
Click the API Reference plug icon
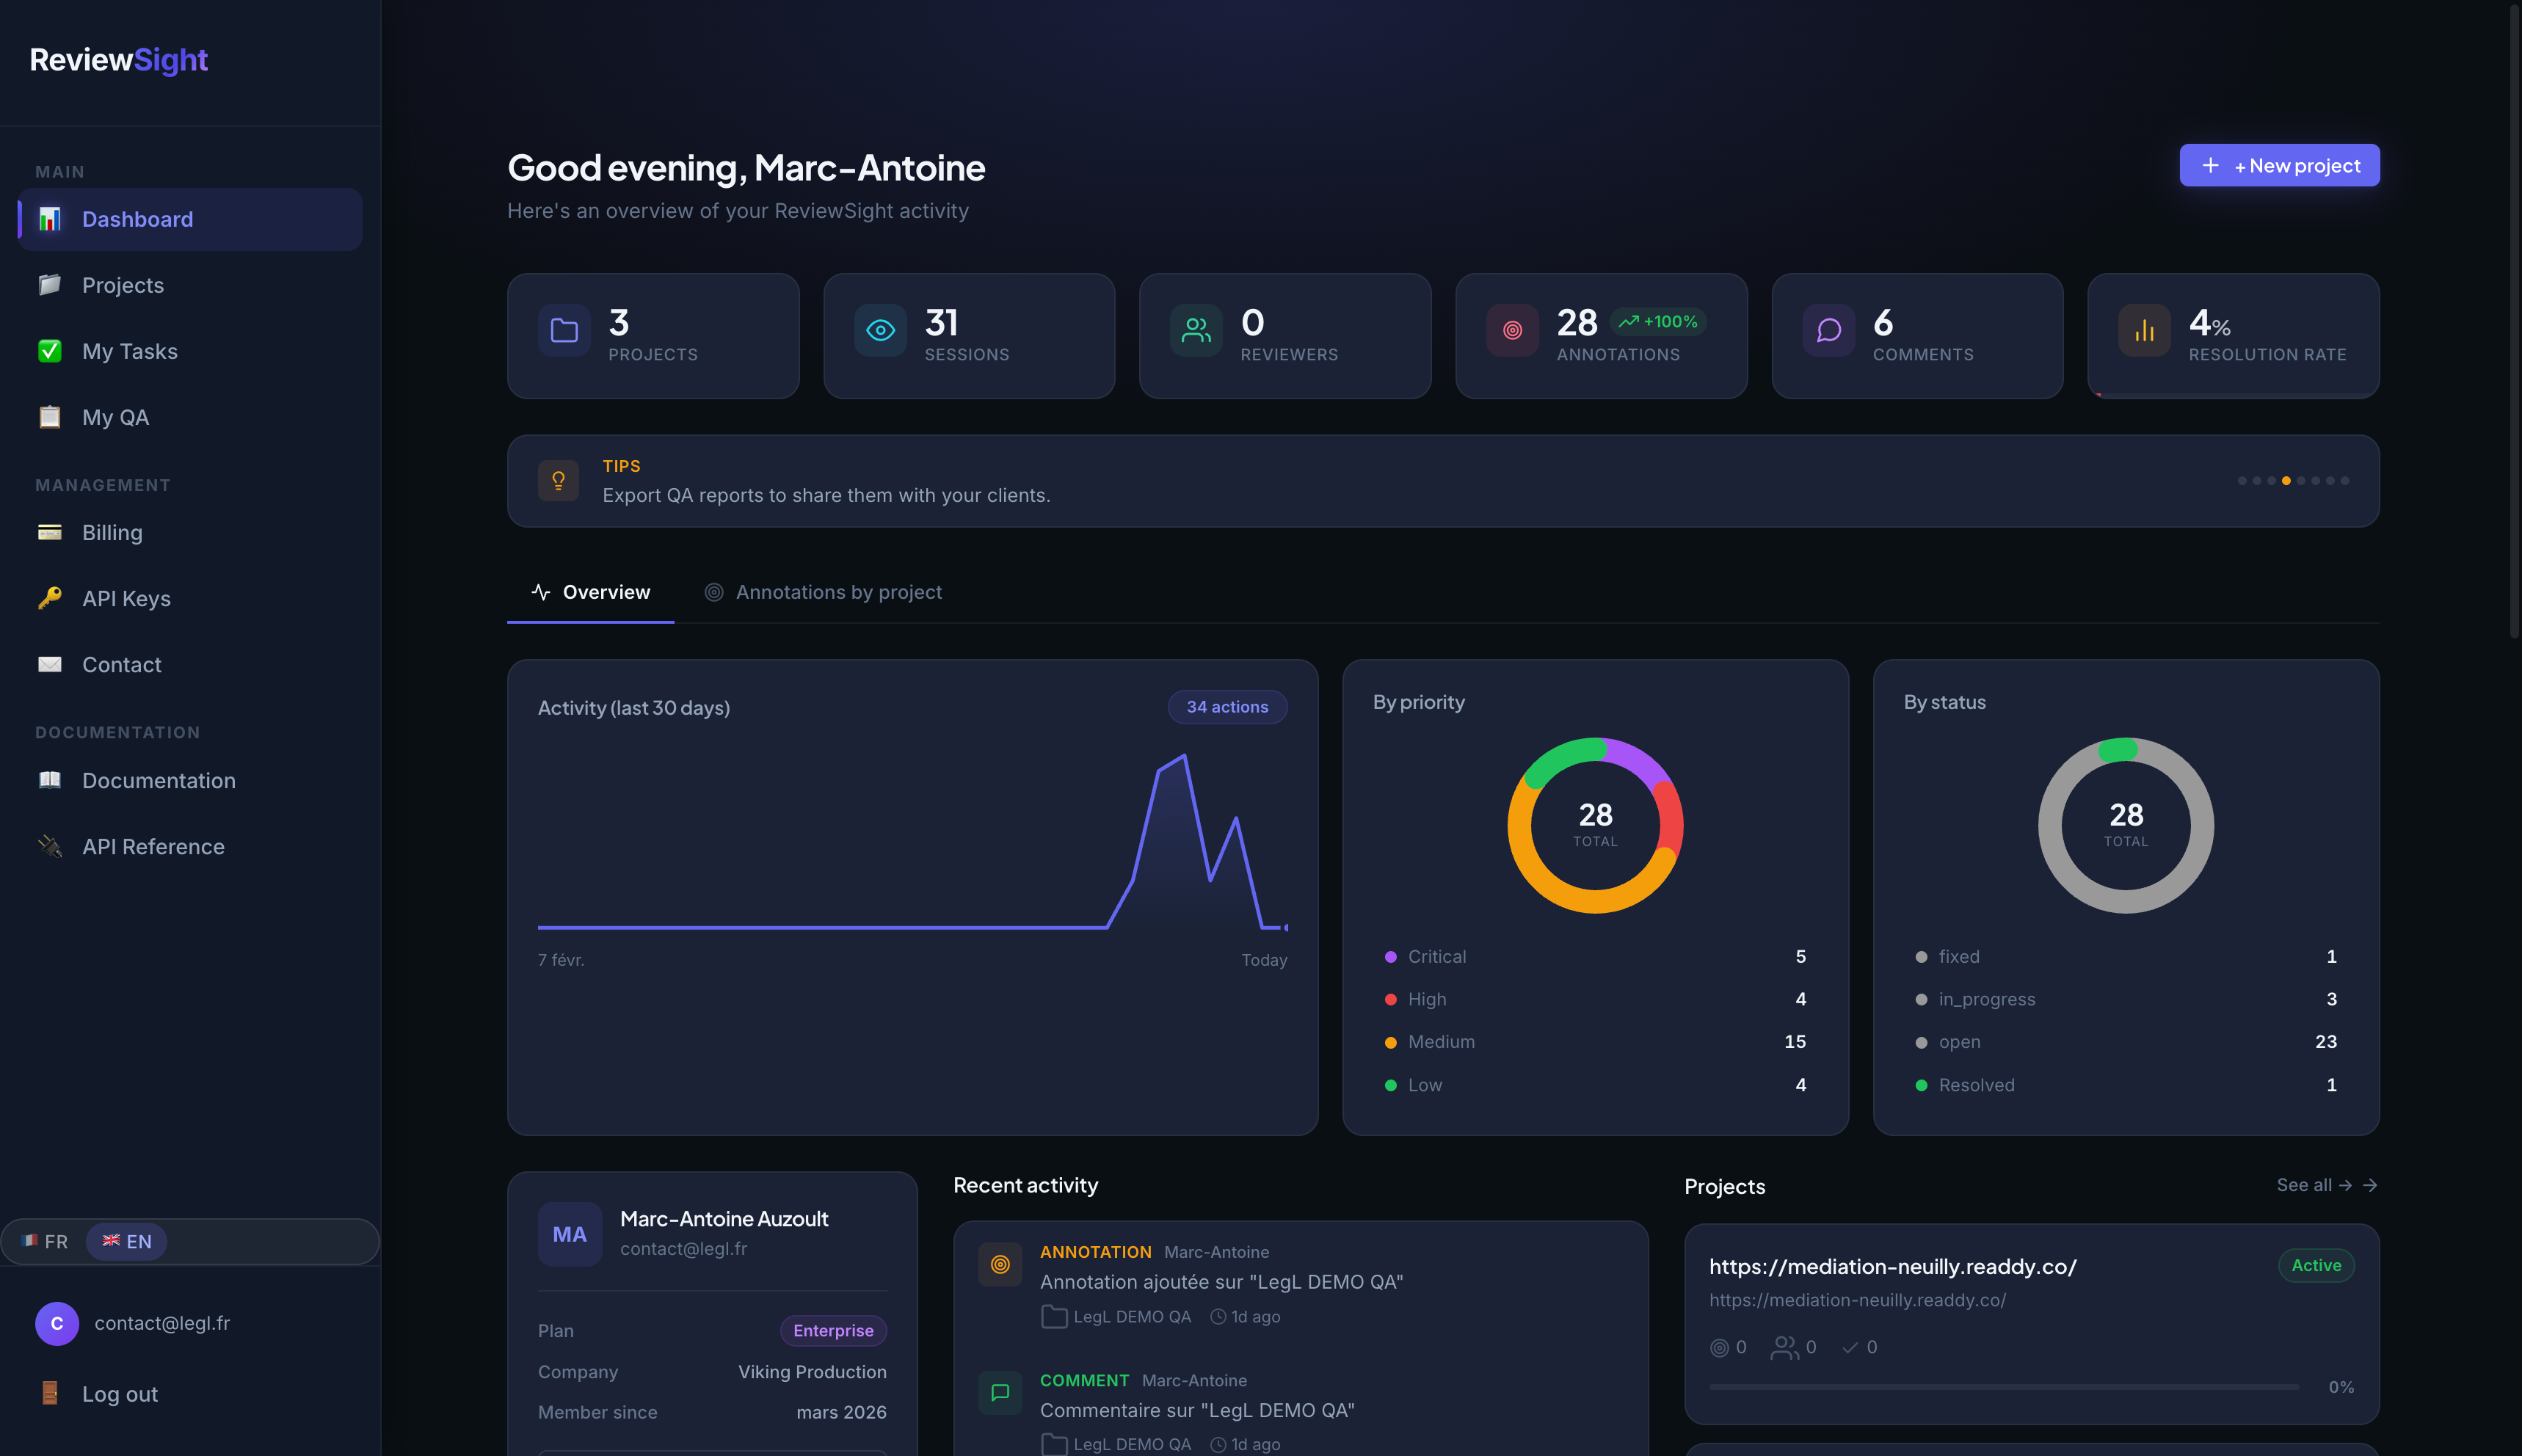tap(49, 846)
